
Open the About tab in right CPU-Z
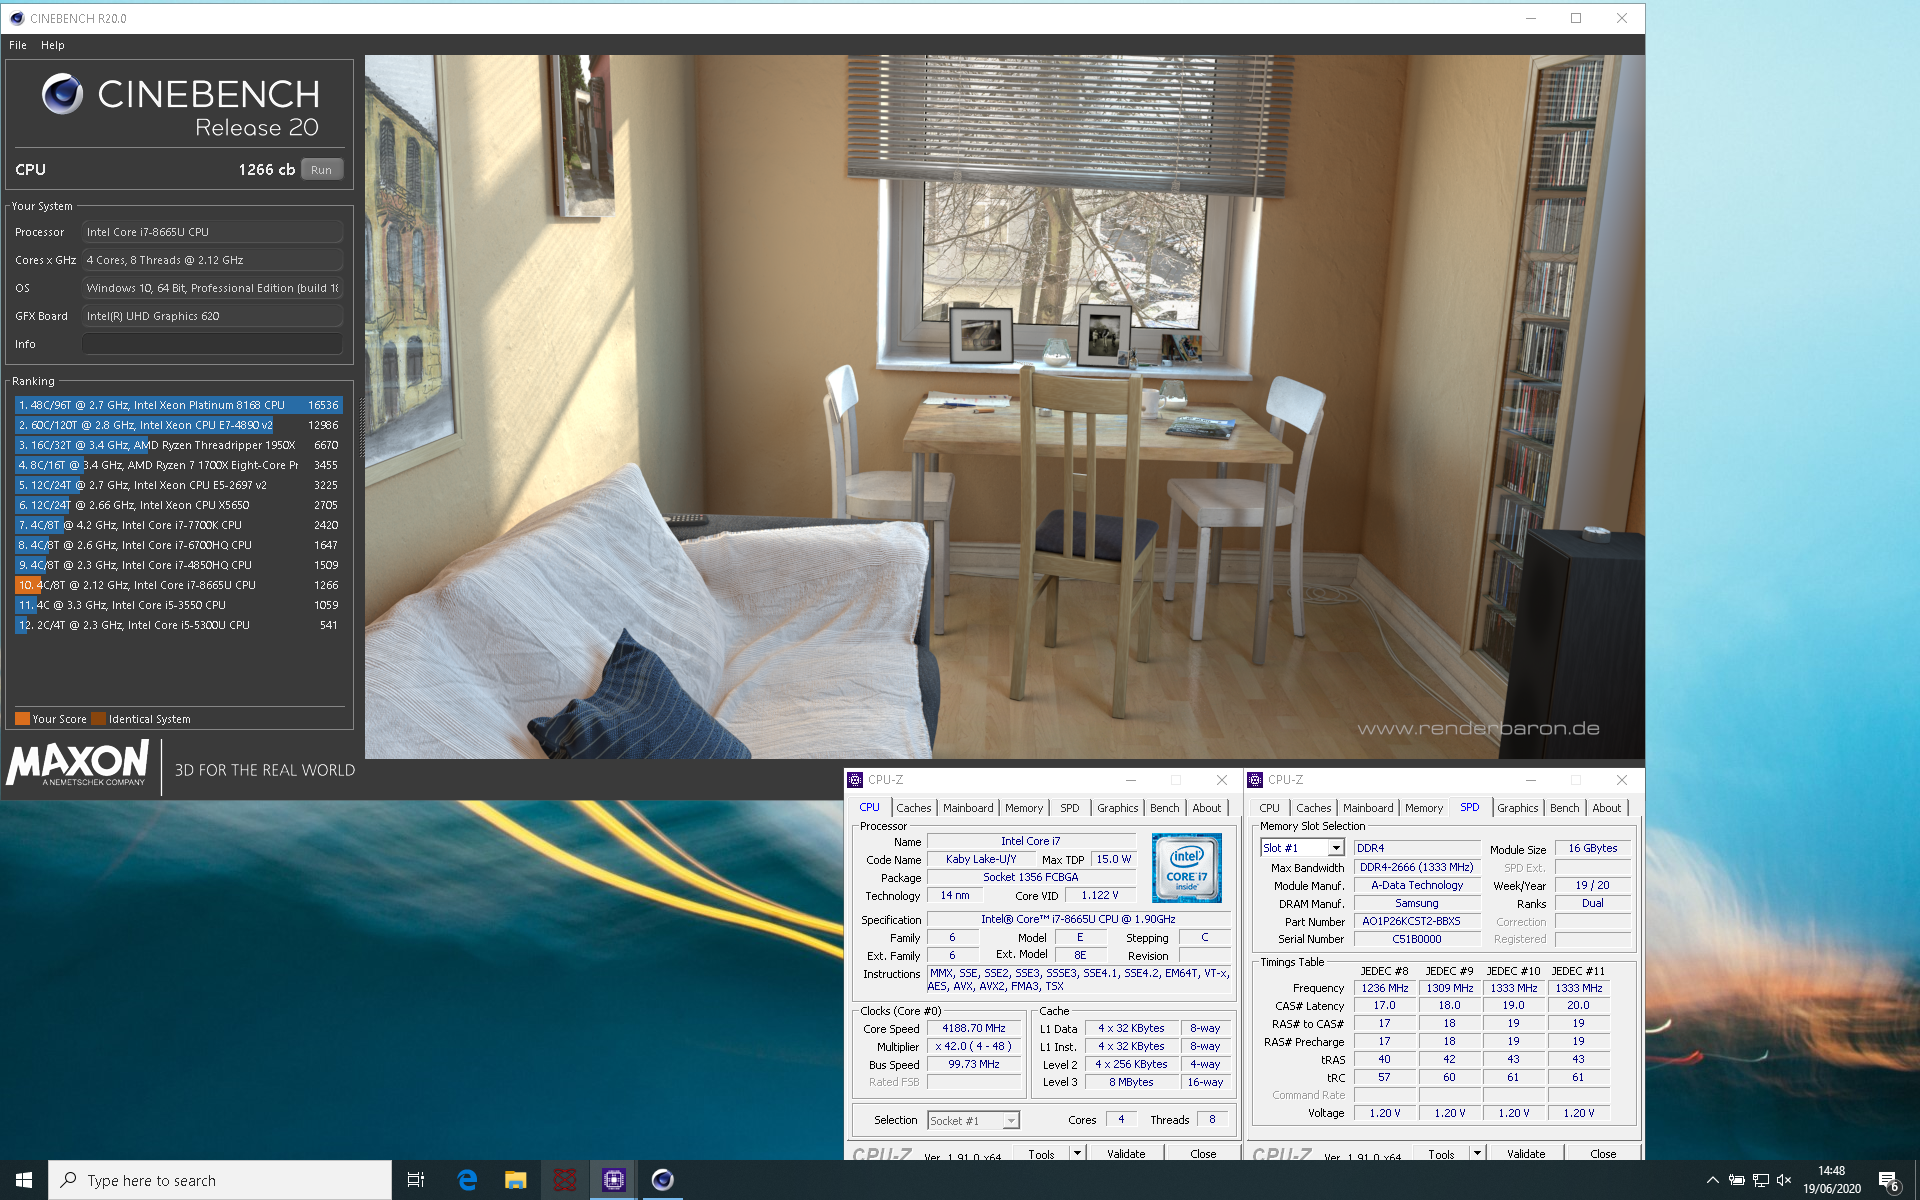1606,808
